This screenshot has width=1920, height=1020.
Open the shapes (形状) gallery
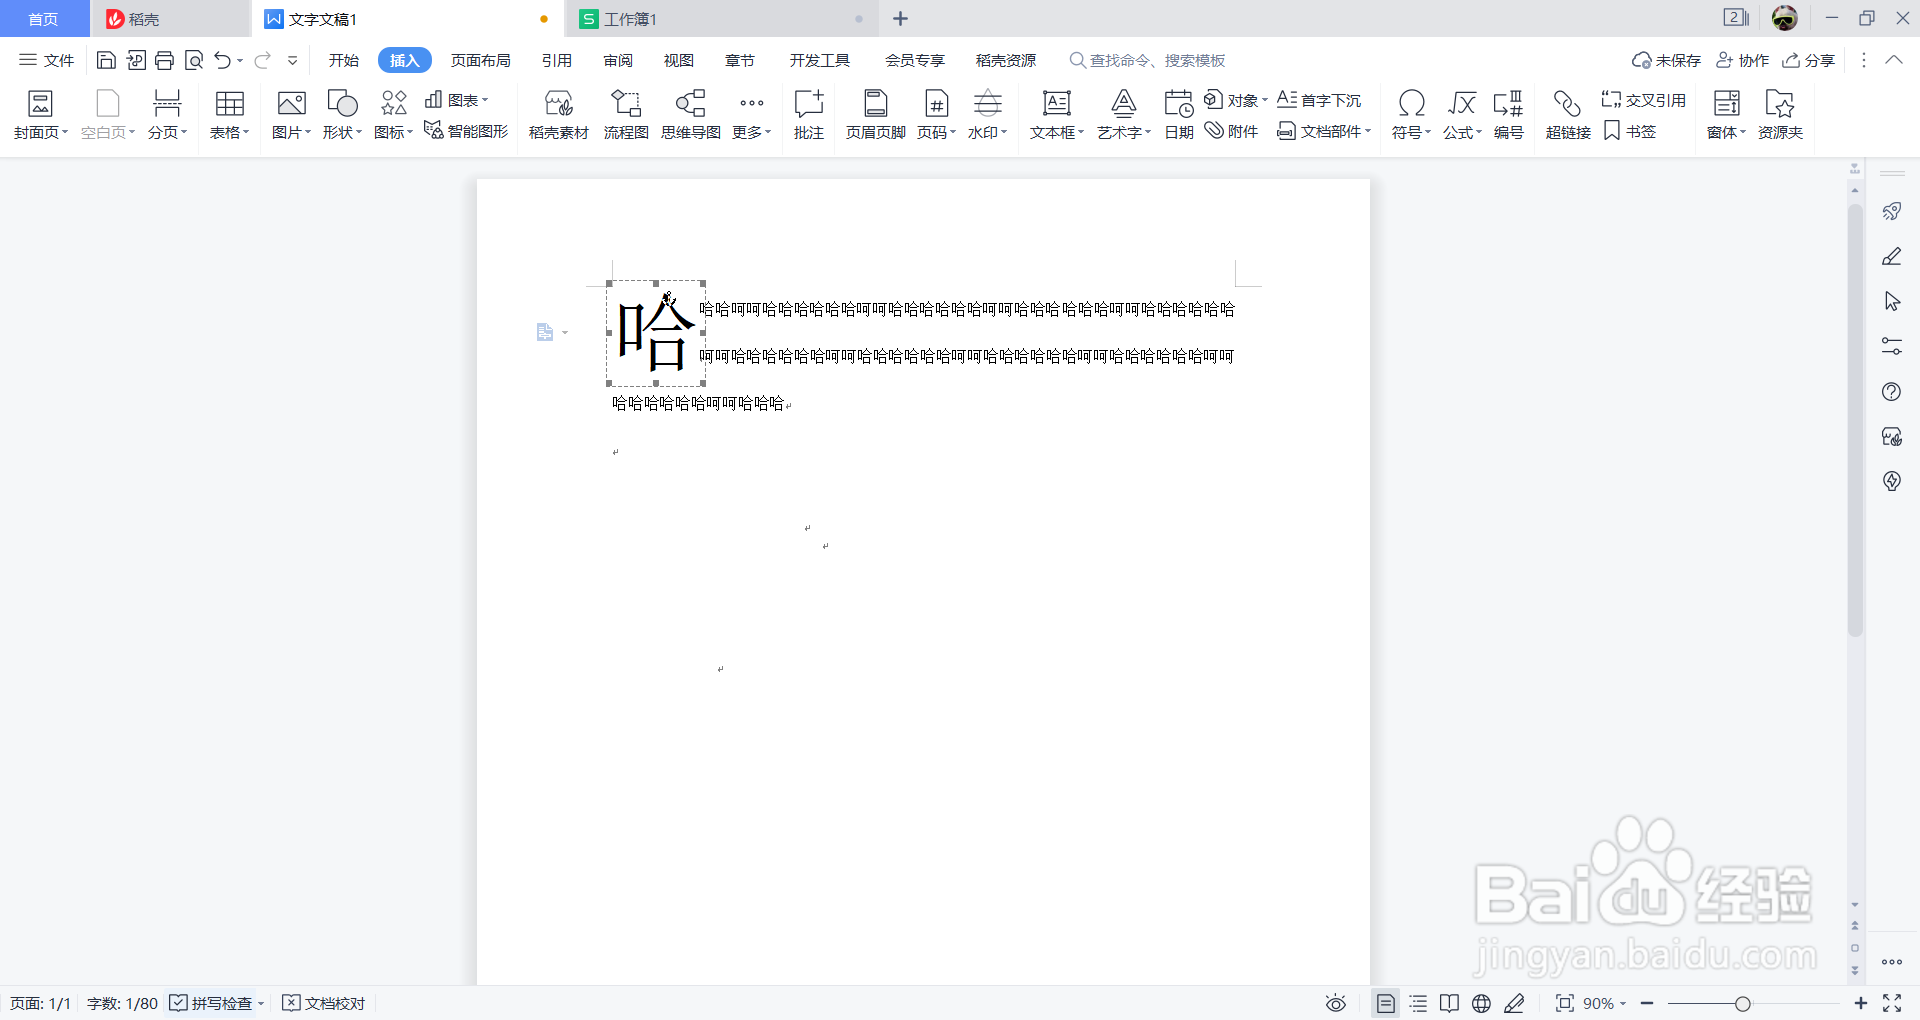click(x=342, y=115)
